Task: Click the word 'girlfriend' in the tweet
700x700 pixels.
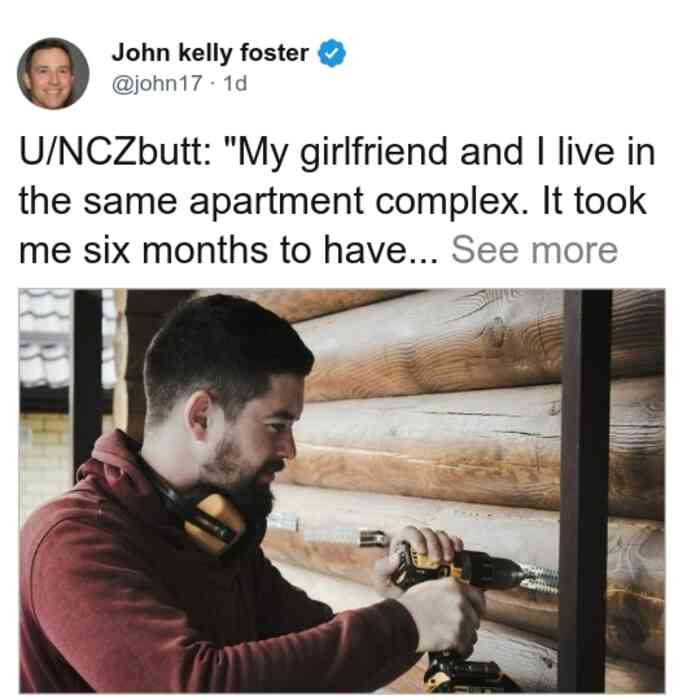Action: pos(373,153)
